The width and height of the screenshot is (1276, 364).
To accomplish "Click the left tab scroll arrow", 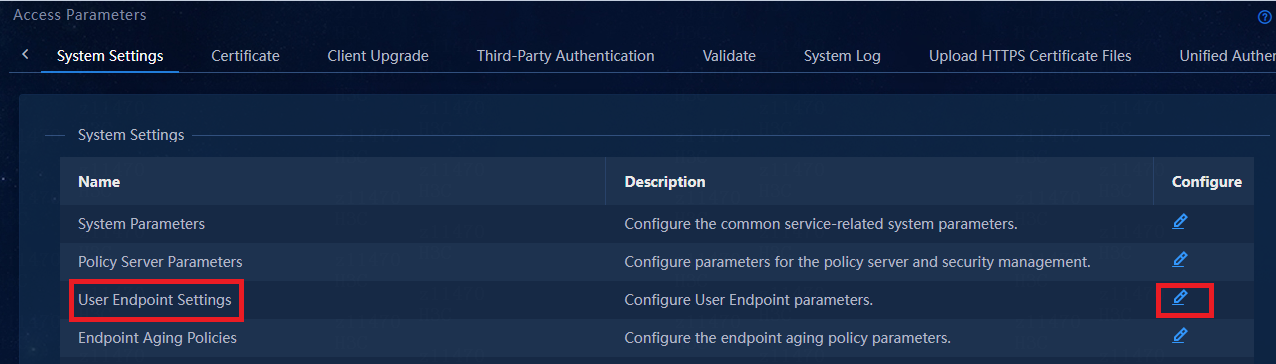I will point(25,55).
